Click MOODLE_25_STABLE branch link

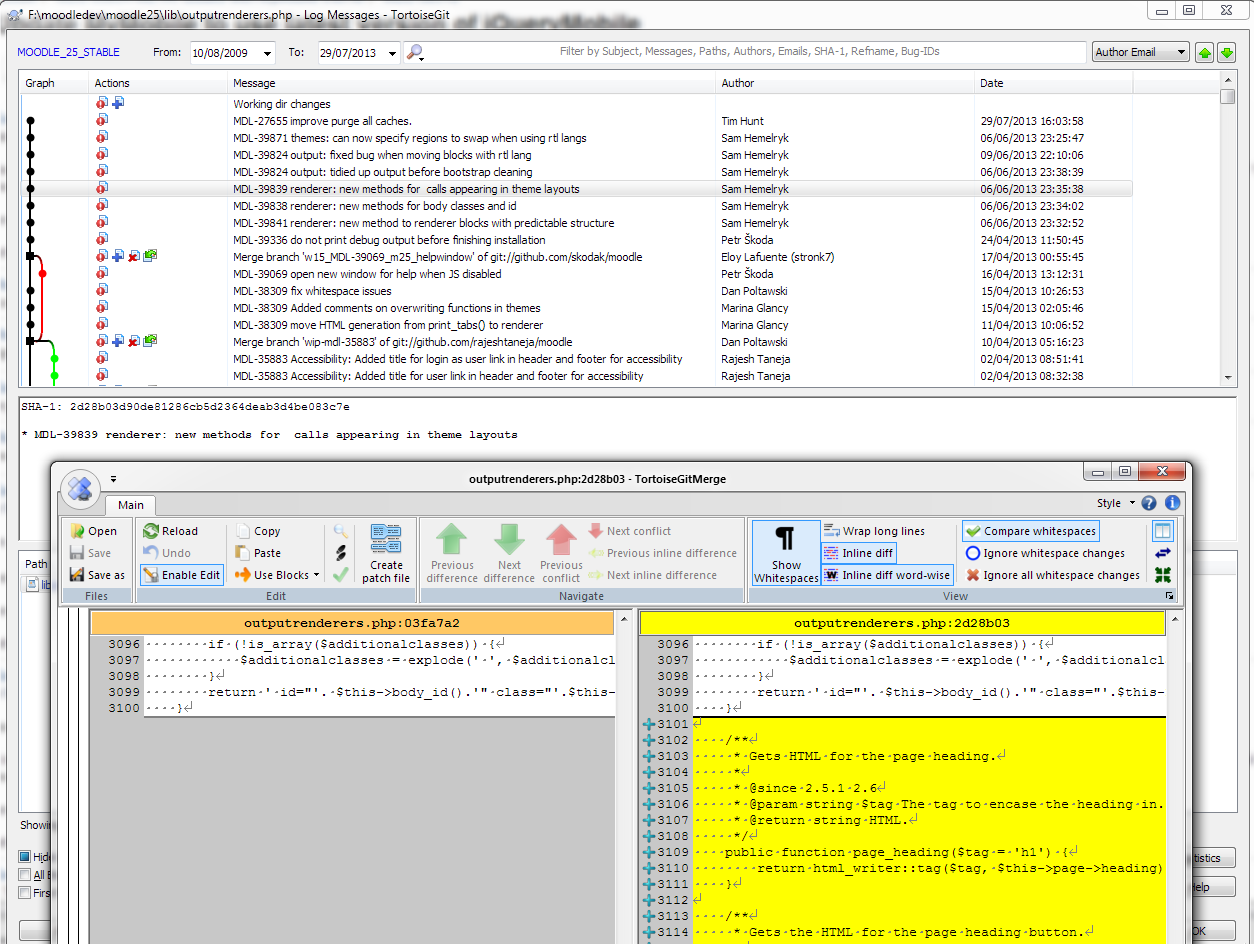click(68, 52)
